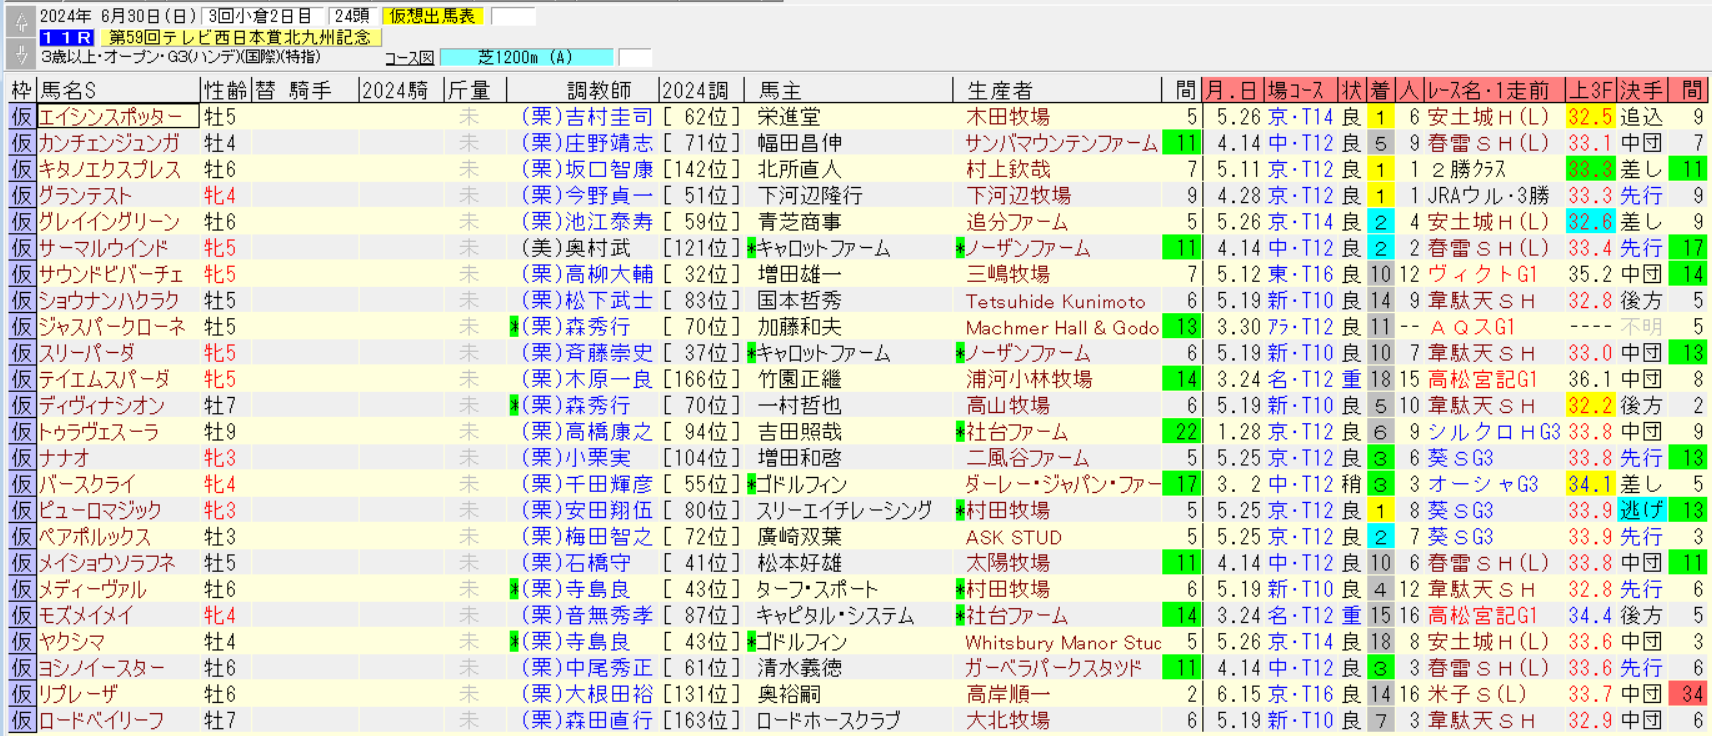Click the yellow 32.5 上3F cell
This screenshot has height=736, width=1712.
pos(1590,117)
